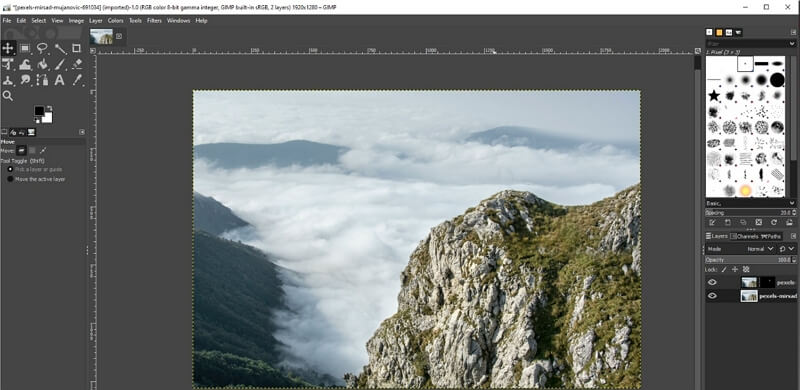Select the Text tool
Viewport: 800px width, 390px height.
click(x=59, y=80)
